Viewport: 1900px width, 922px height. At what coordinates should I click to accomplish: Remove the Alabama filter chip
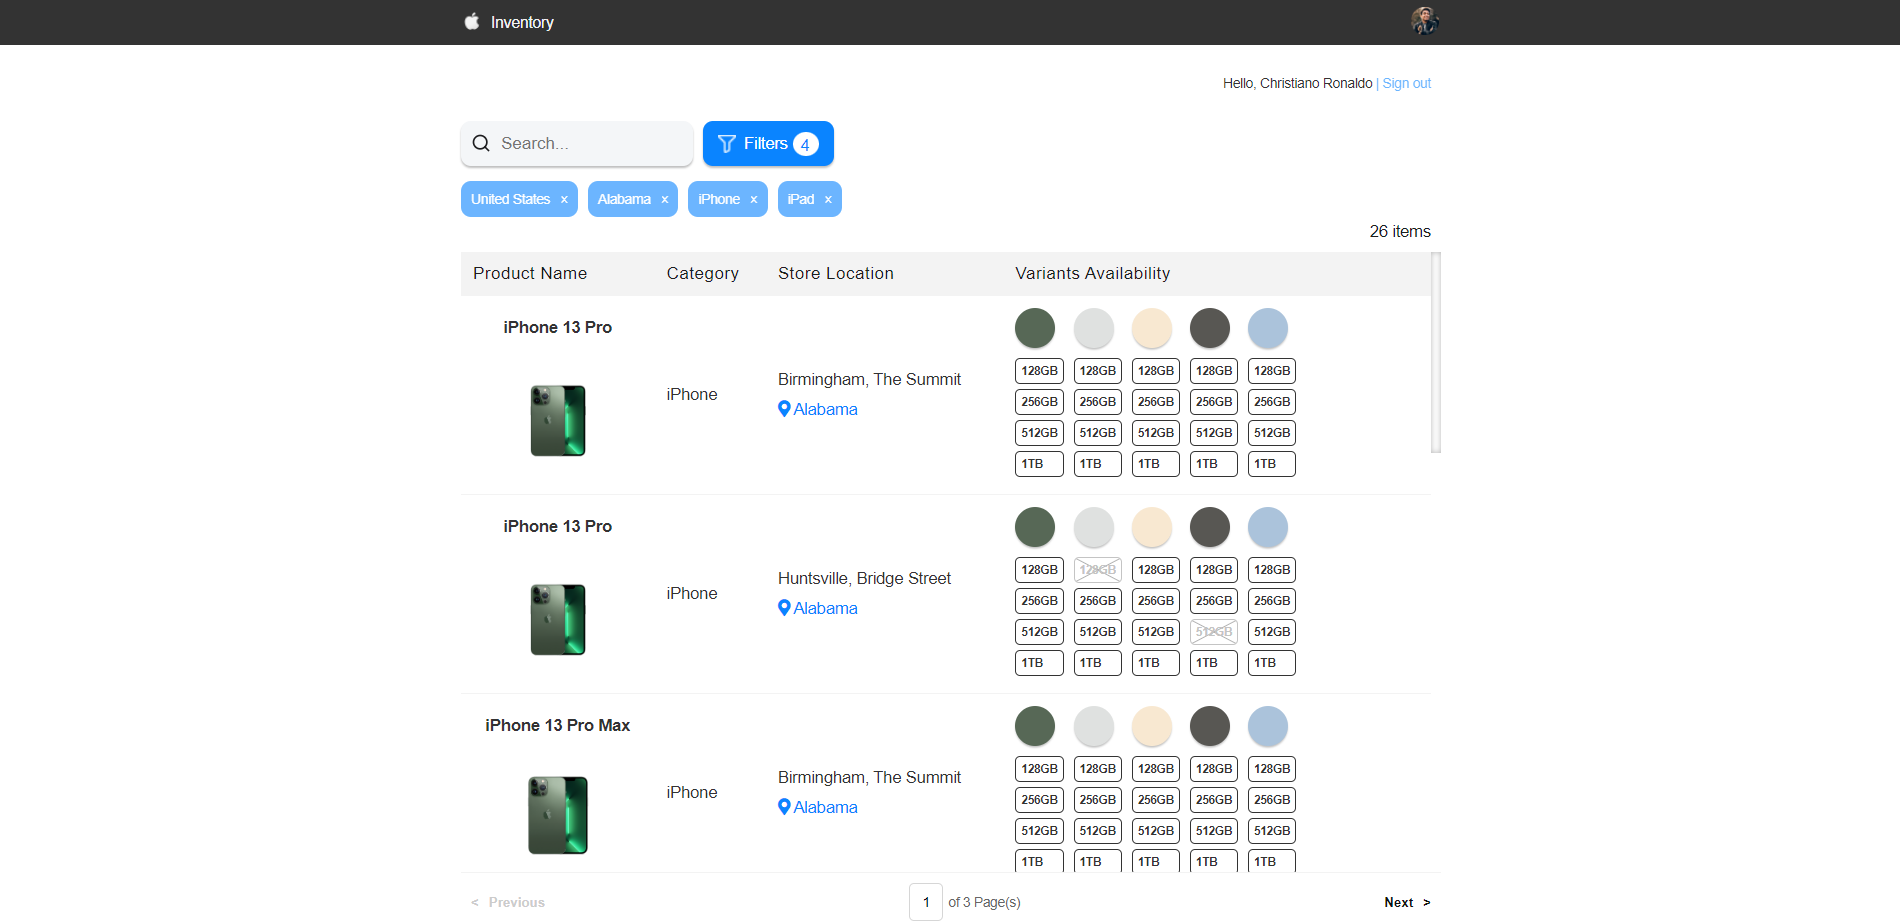[x=665, y=200]
